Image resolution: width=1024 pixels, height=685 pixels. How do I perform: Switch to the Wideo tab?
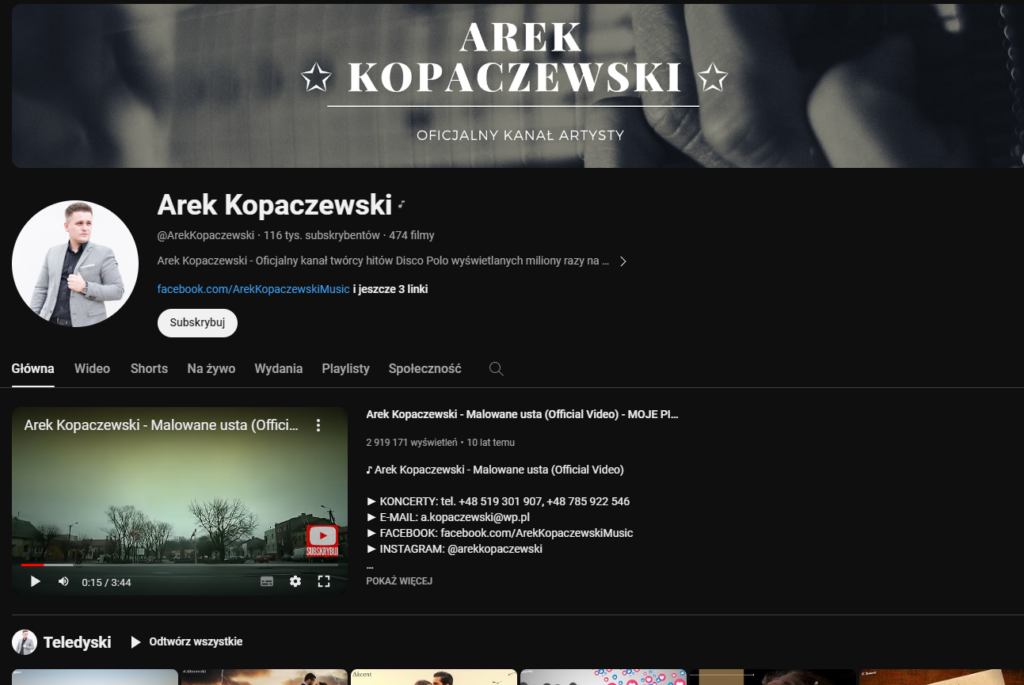(x=92, y=368)
